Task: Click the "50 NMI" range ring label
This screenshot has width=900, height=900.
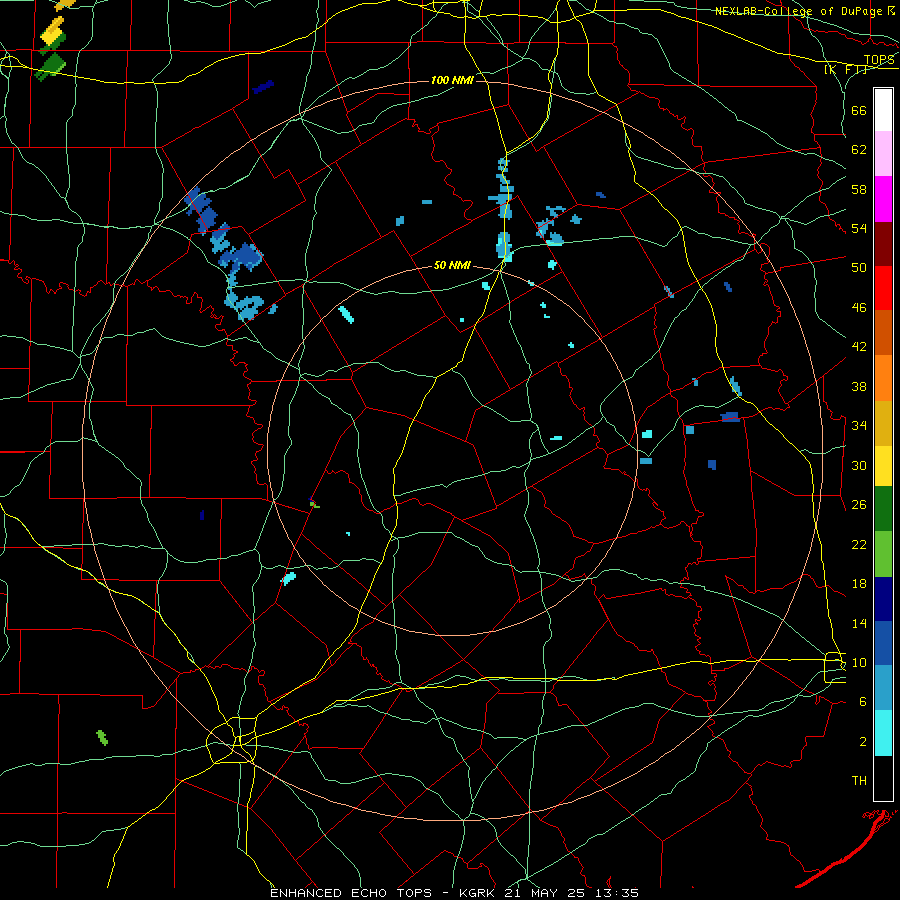Action: coord(452,265)
